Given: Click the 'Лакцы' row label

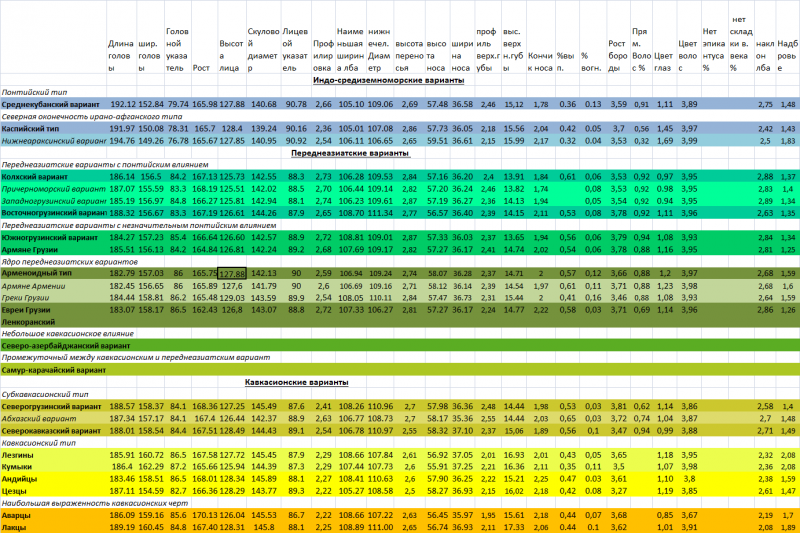Looking at the screenshot, I should (14, 528).
